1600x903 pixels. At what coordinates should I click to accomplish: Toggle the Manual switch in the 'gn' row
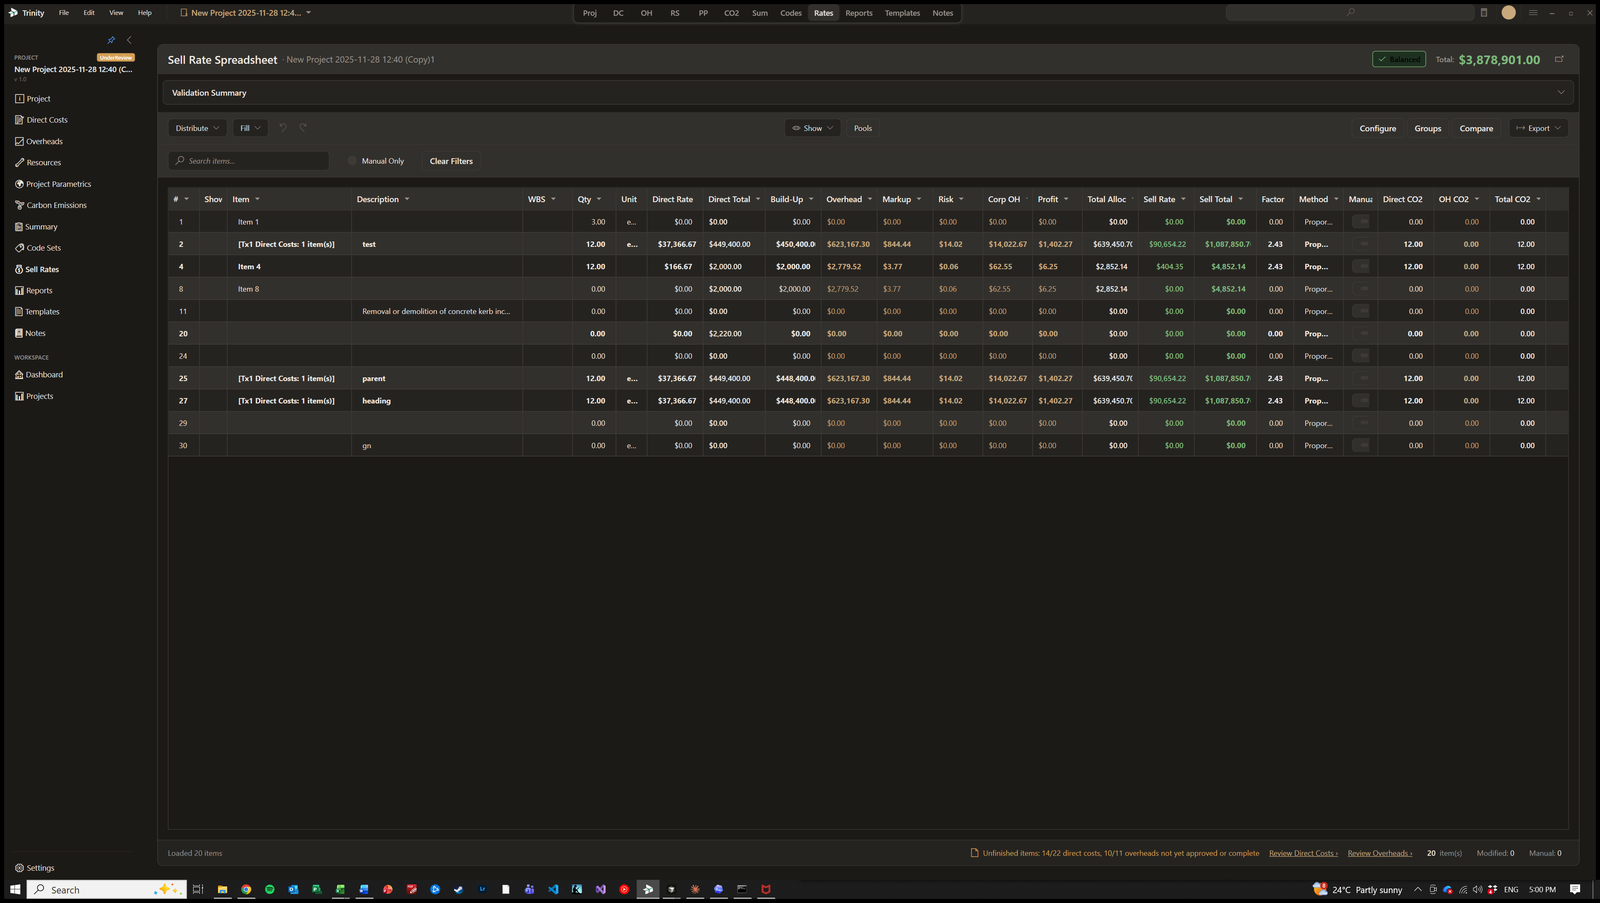(x=1360, y=445)
